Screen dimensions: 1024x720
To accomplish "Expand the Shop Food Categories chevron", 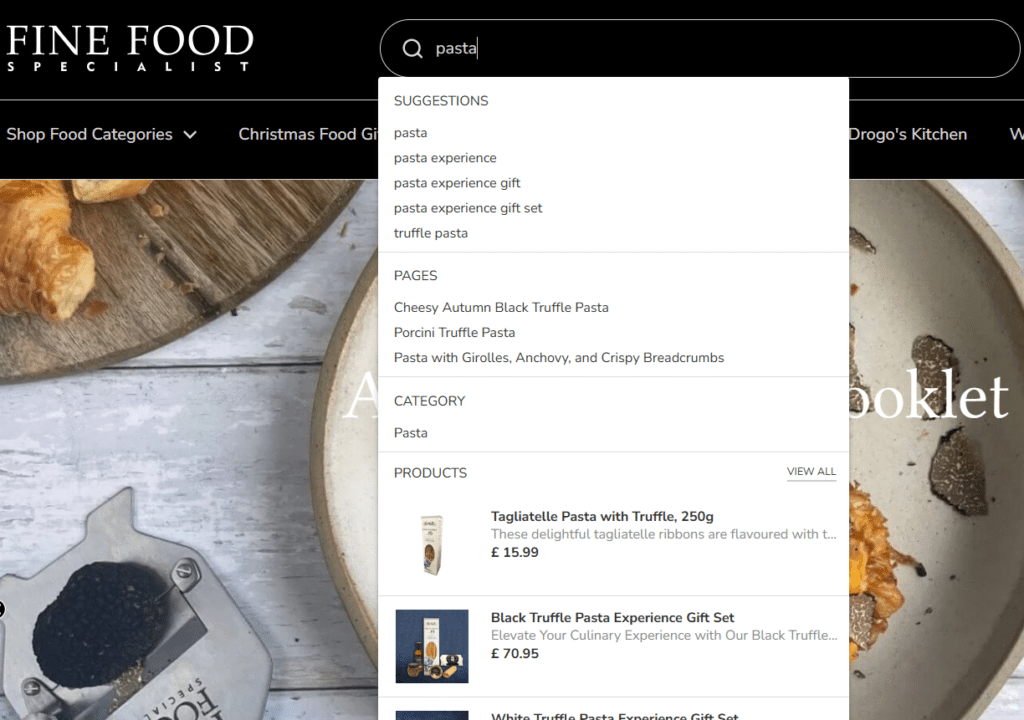I will [x=190, y=135].
